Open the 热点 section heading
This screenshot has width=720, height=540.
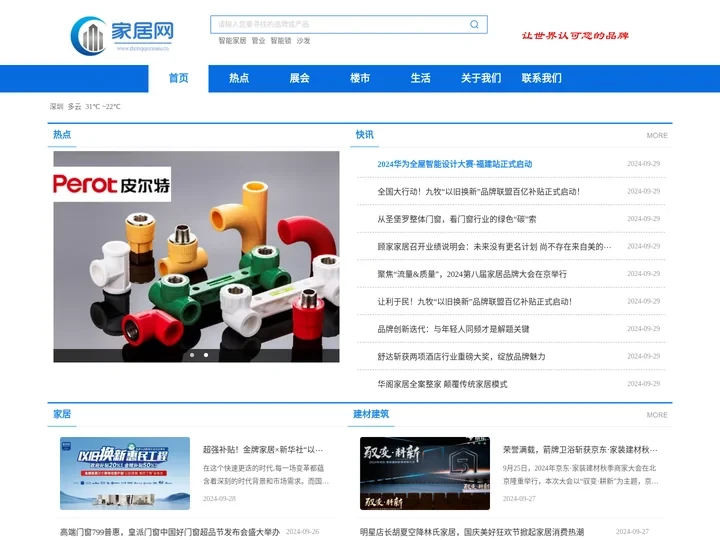62,135
